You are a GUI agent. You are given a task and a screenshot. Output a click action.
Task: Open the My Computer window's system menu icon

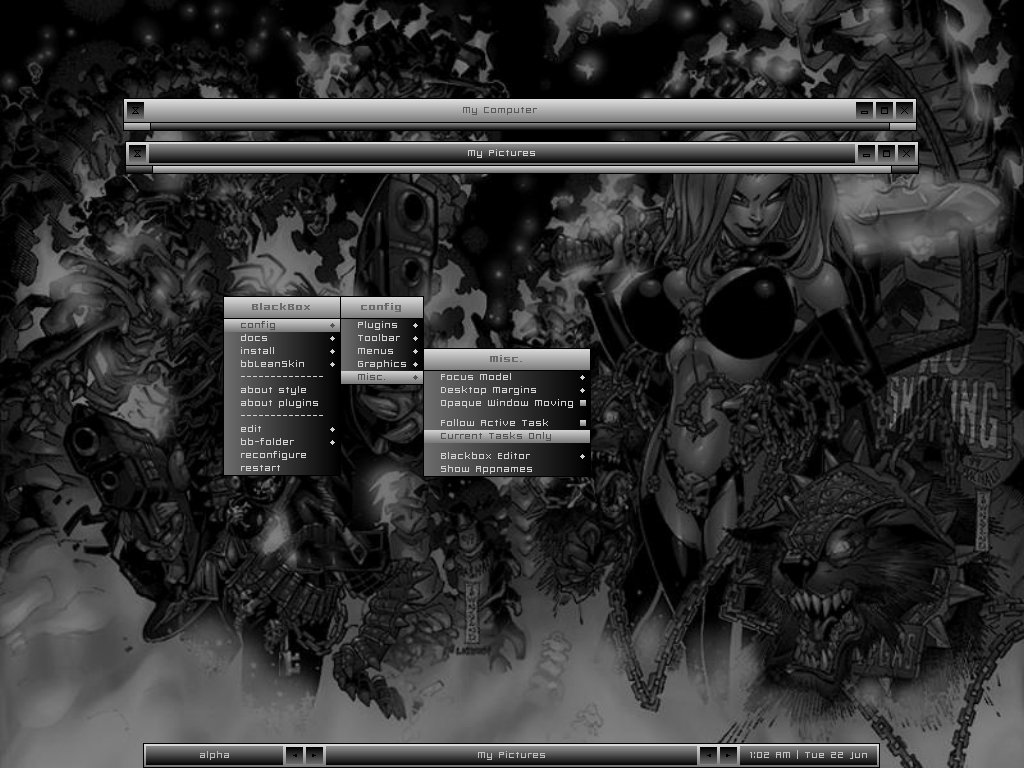click(x=135, y=110)
